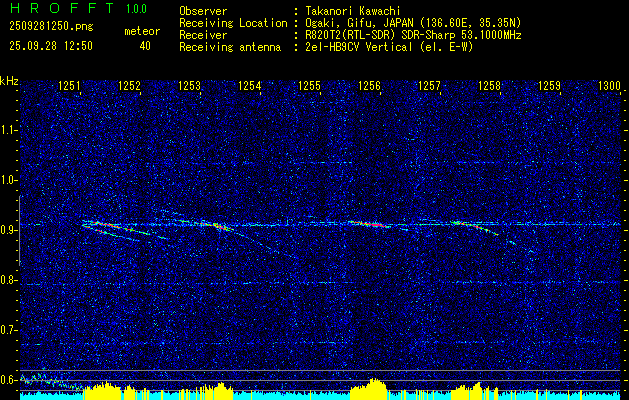Click the 0.7 kHz axis label
This screenshot has width=629, height=400.
click(8, 330)
